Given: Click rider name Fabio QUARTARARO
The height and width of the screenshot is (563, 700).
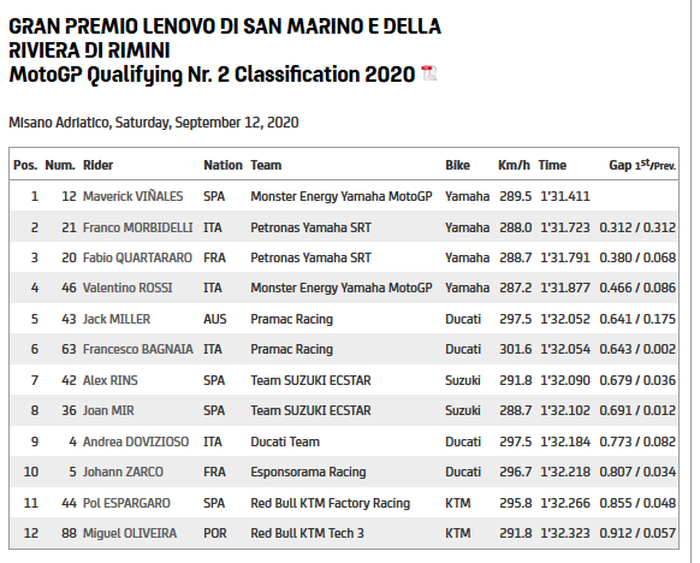Looking at the screenshot, I should tap(137, 258).
